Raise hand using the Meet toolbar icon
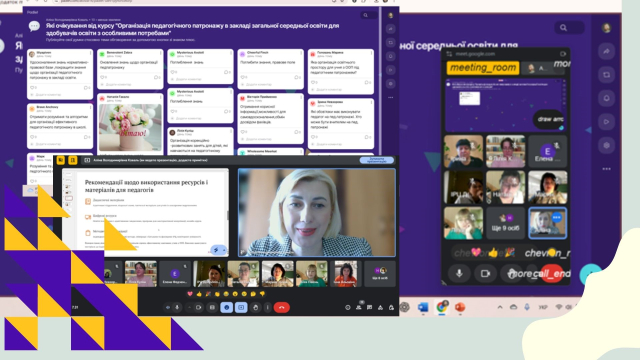This screenshot has width=640, height=360. point(256,307)
